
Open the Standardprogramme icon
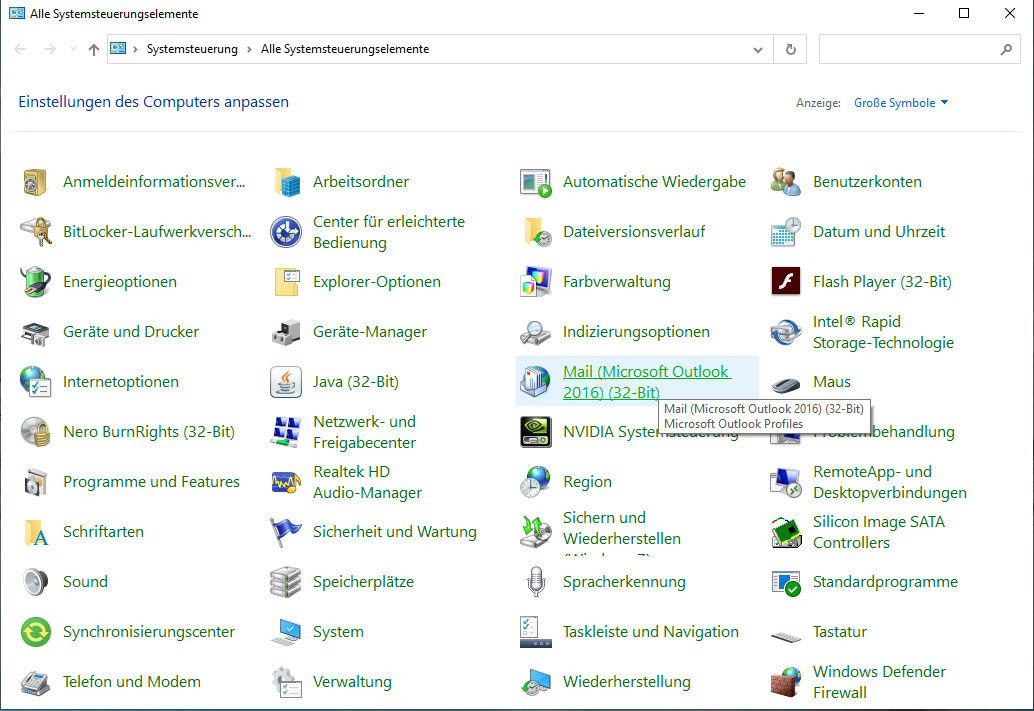click(x=785, y=582)
